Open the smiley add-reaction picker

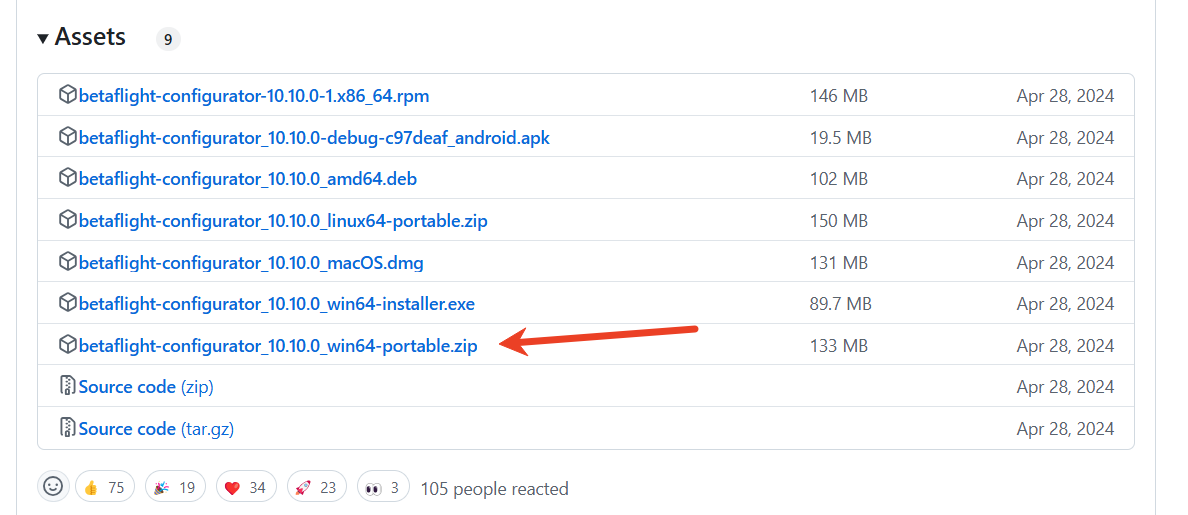coord(53,487)
